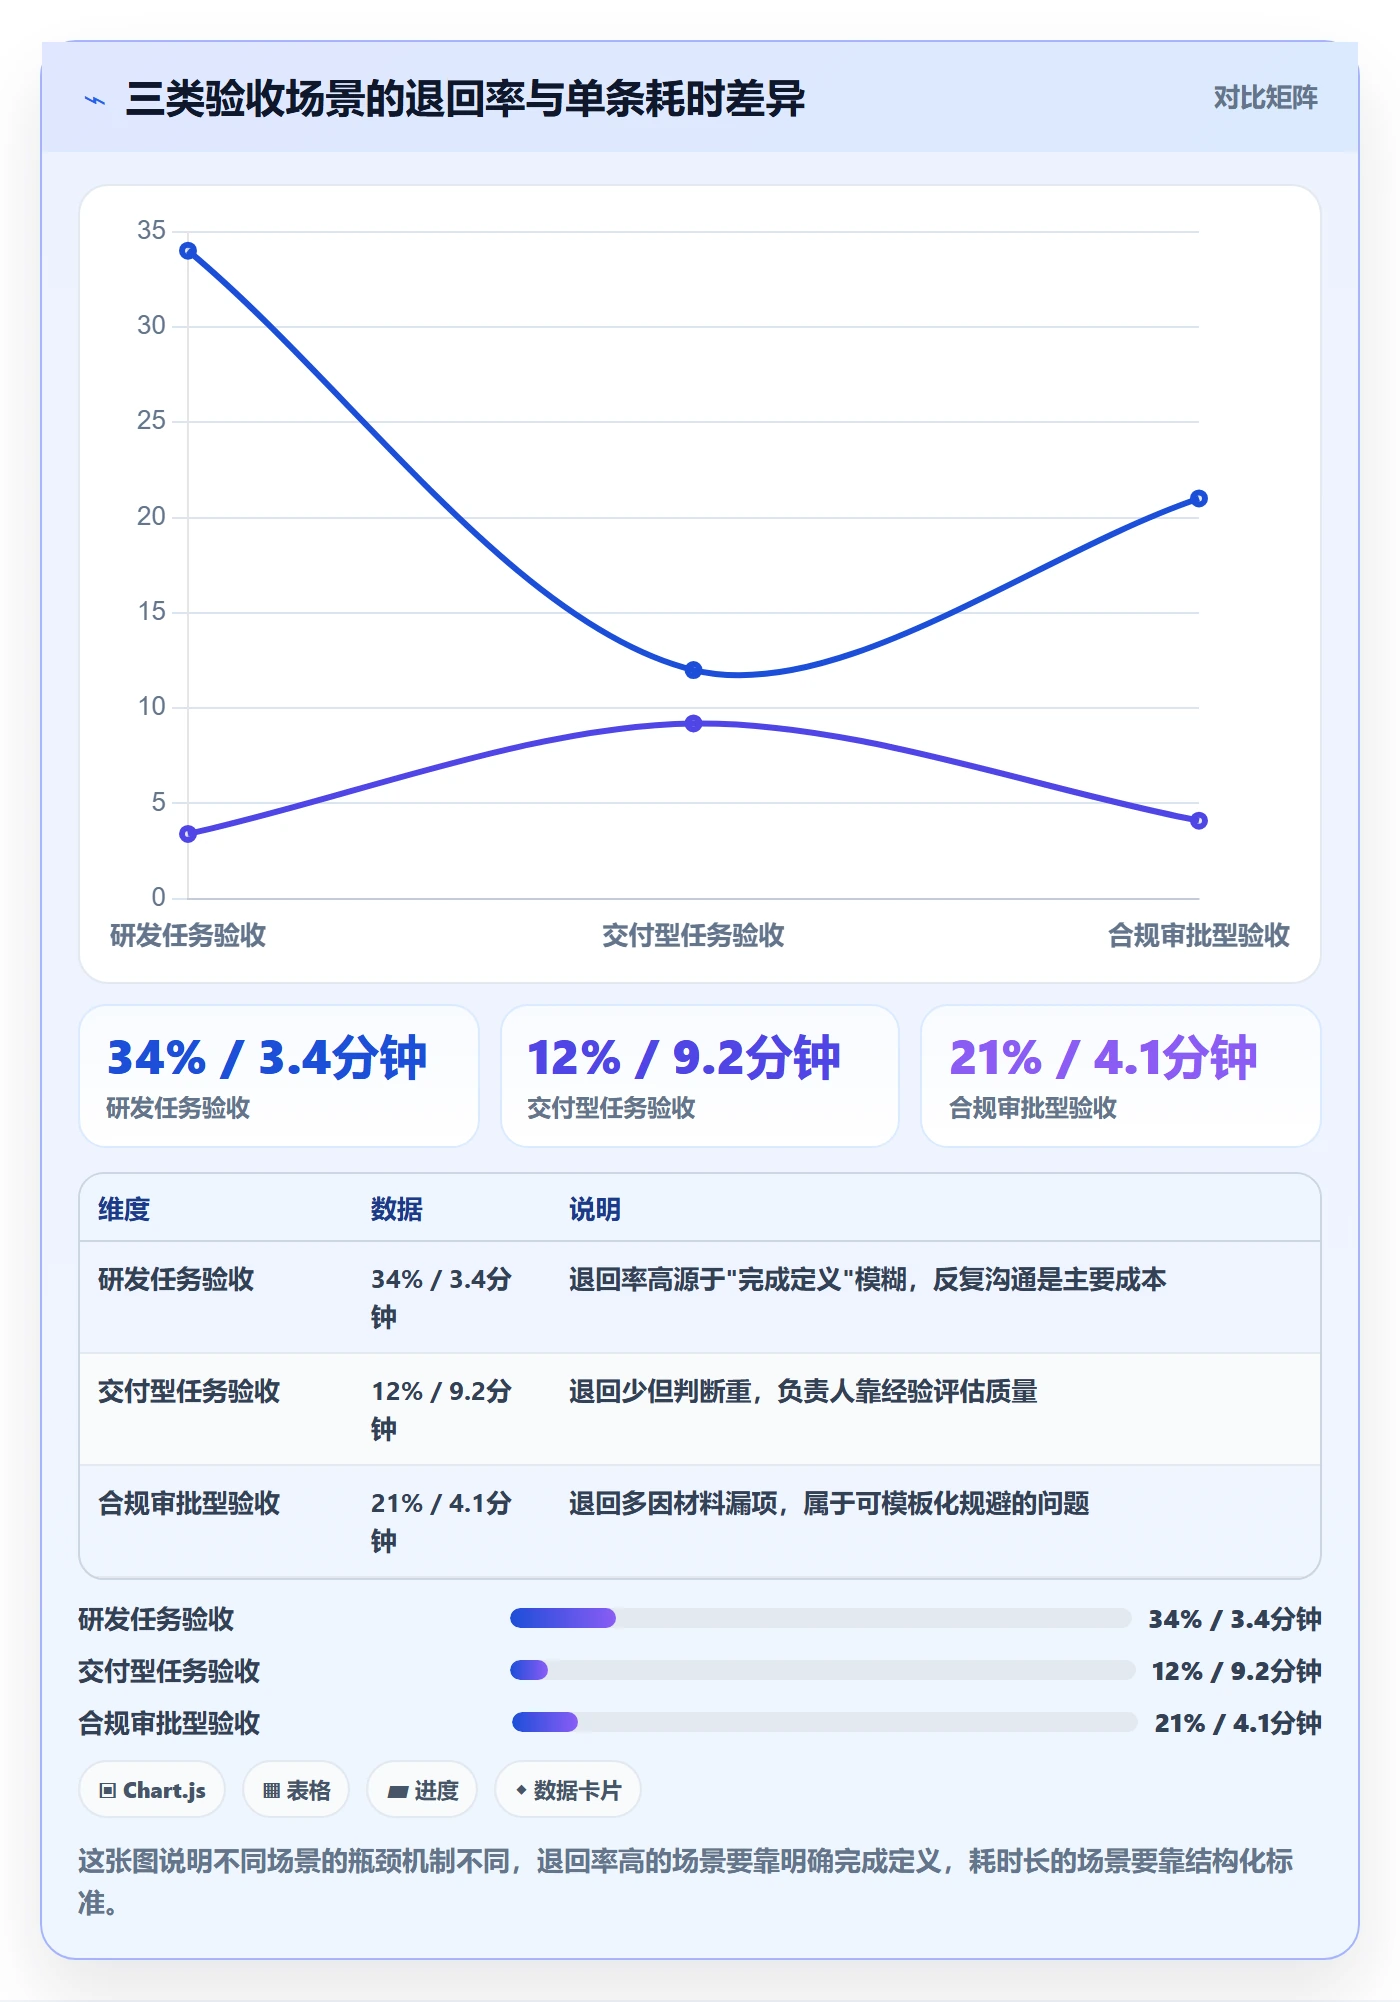This screenshot has width=1400, height=2002.
Task: Click the 21% / 4.1分钟 data card
Action: 1121,1076
